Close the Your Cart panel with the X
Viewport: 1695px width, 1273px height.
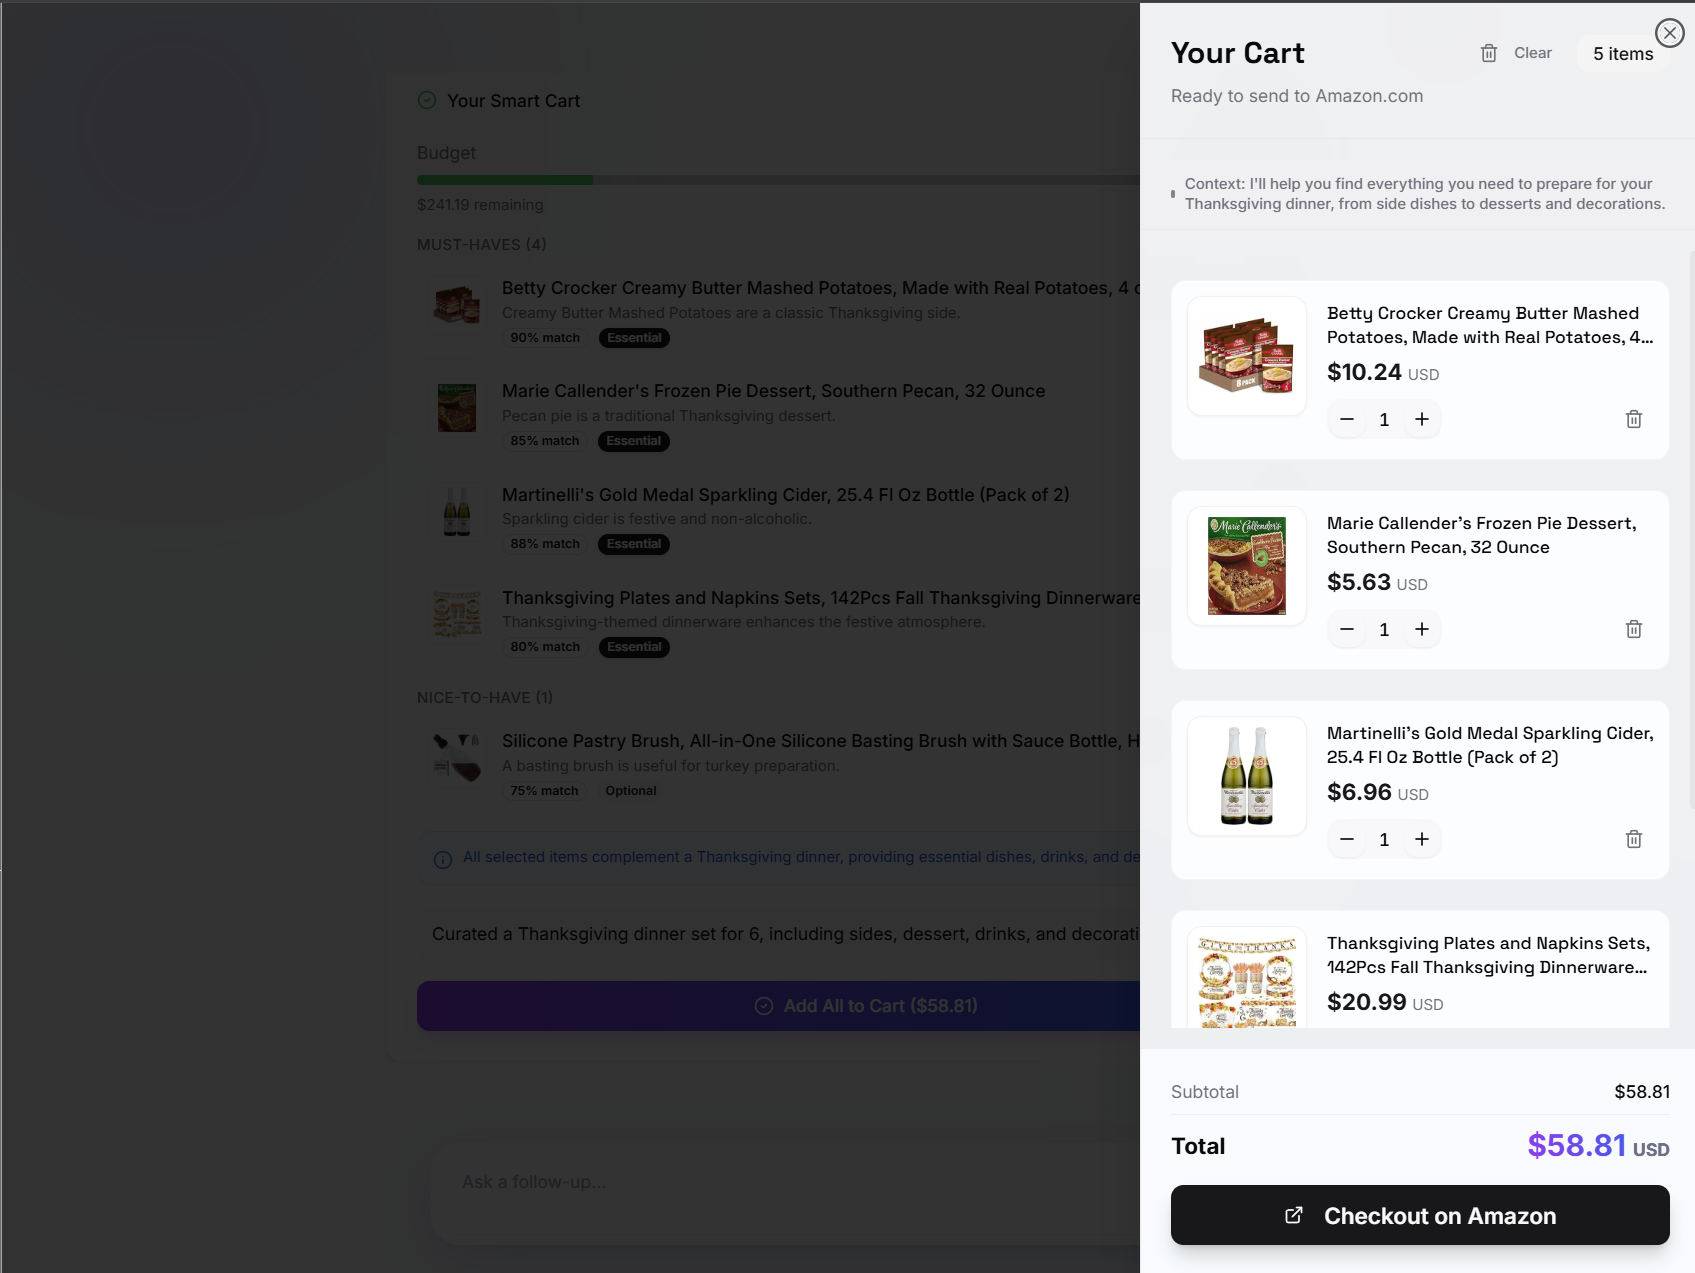pyautogui.click(x=1668, y=33)
